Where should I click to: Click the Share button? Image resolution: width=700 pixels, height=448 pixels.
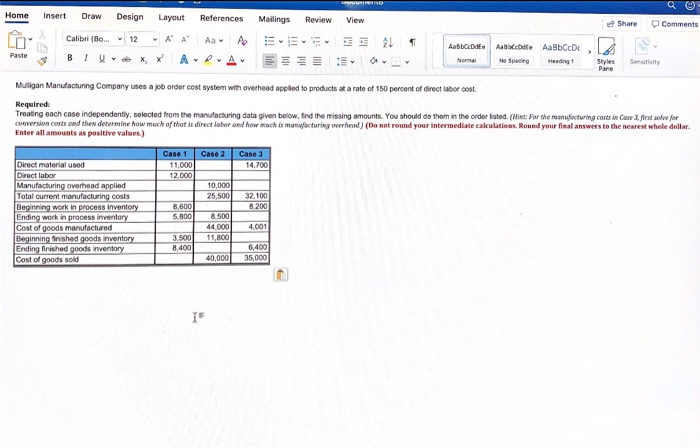click(x=622, y=24)
